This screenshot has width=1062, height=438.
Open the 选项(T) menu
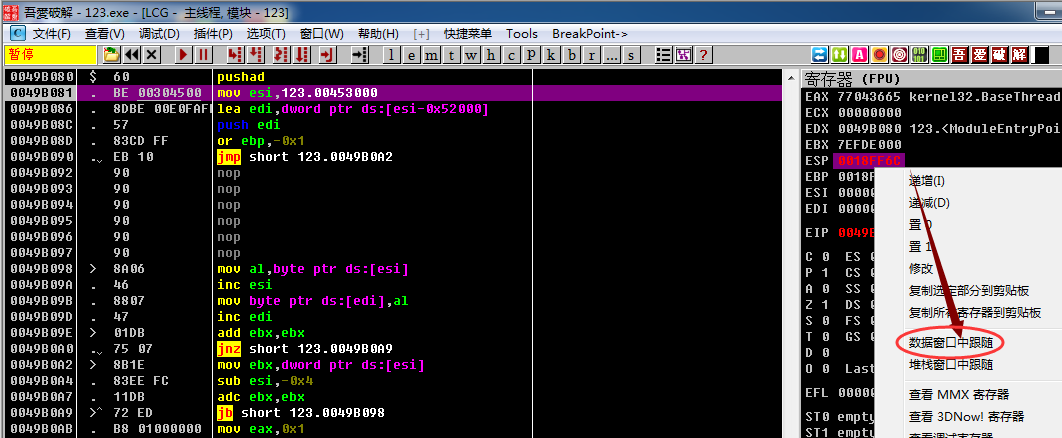pos(266,34)
